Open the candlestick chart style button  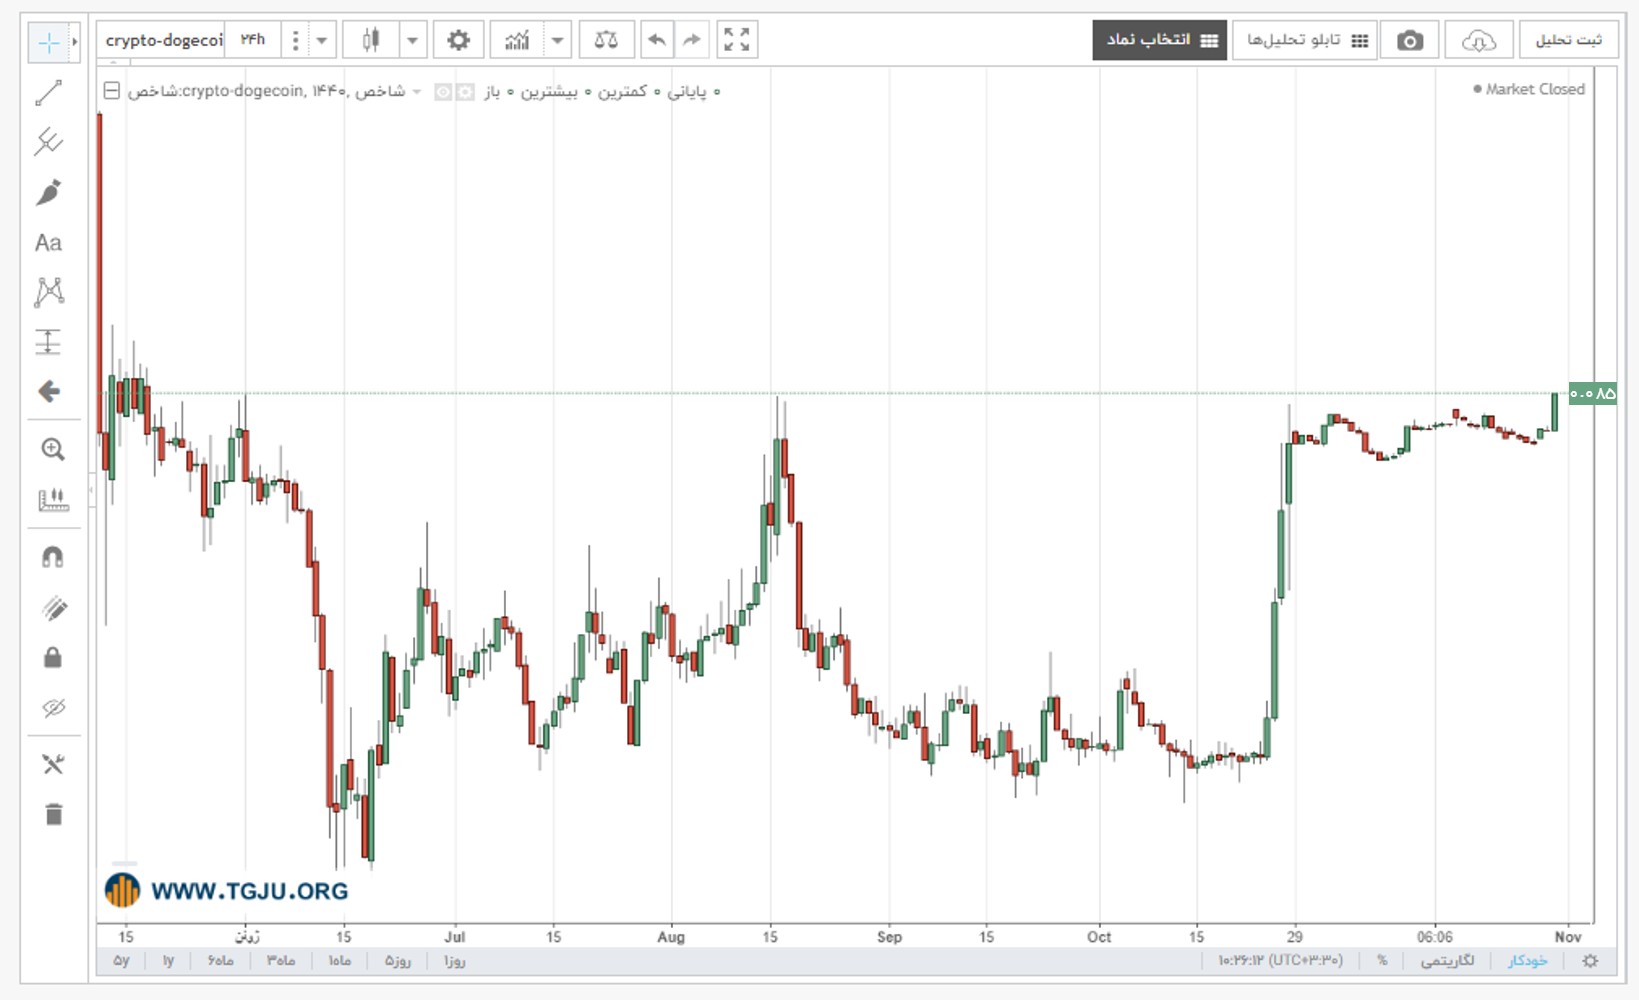coord(371,40)
